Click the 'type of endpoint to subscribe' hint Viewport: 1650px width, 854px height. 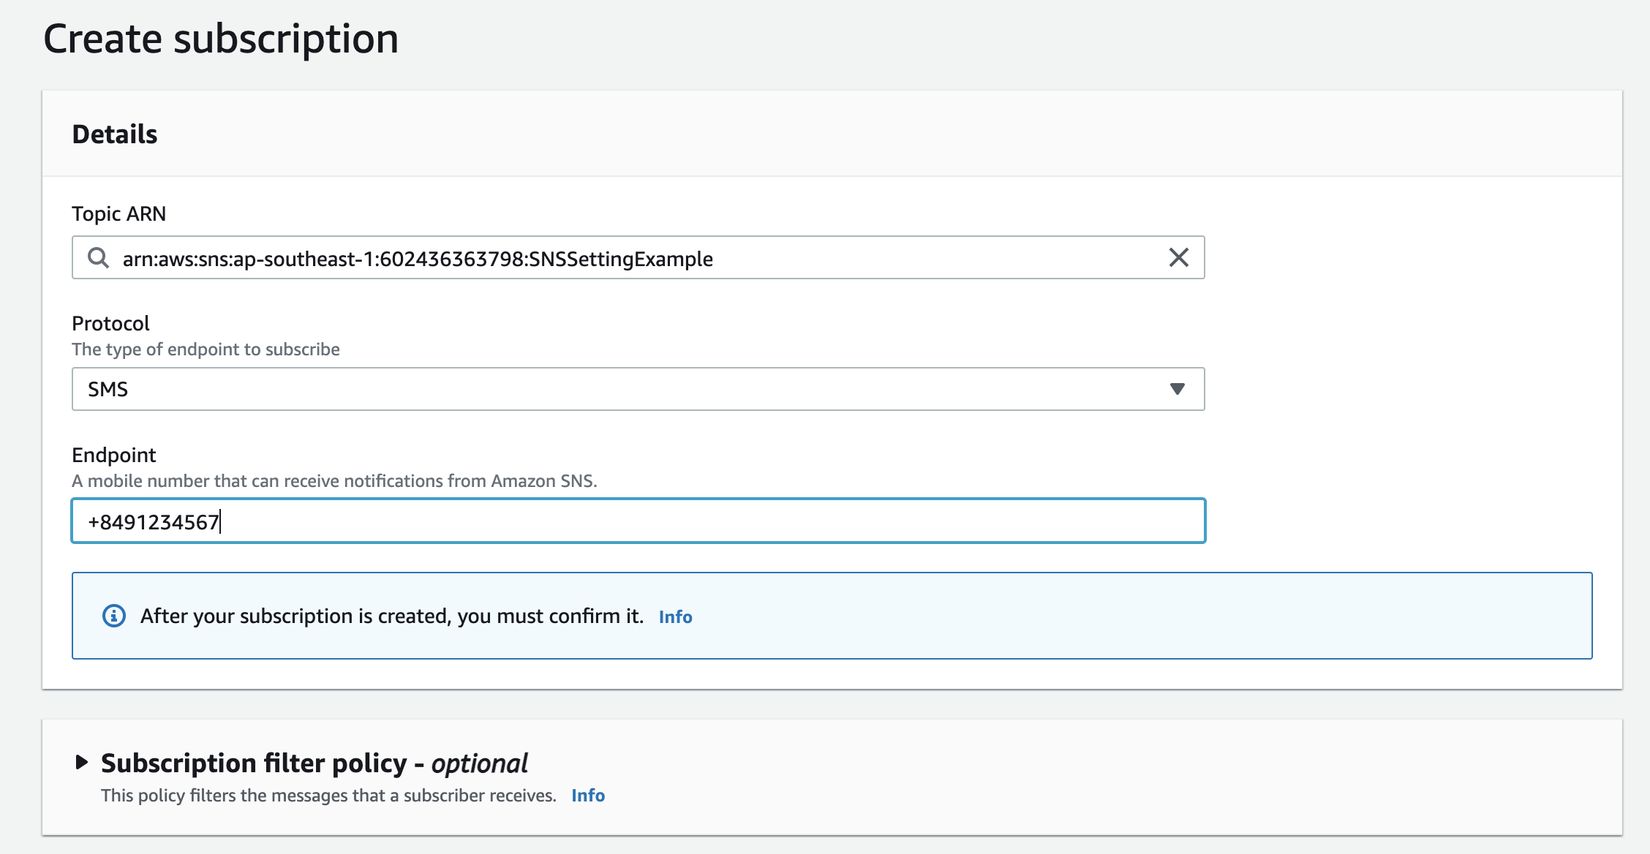[x=206, y=349]
